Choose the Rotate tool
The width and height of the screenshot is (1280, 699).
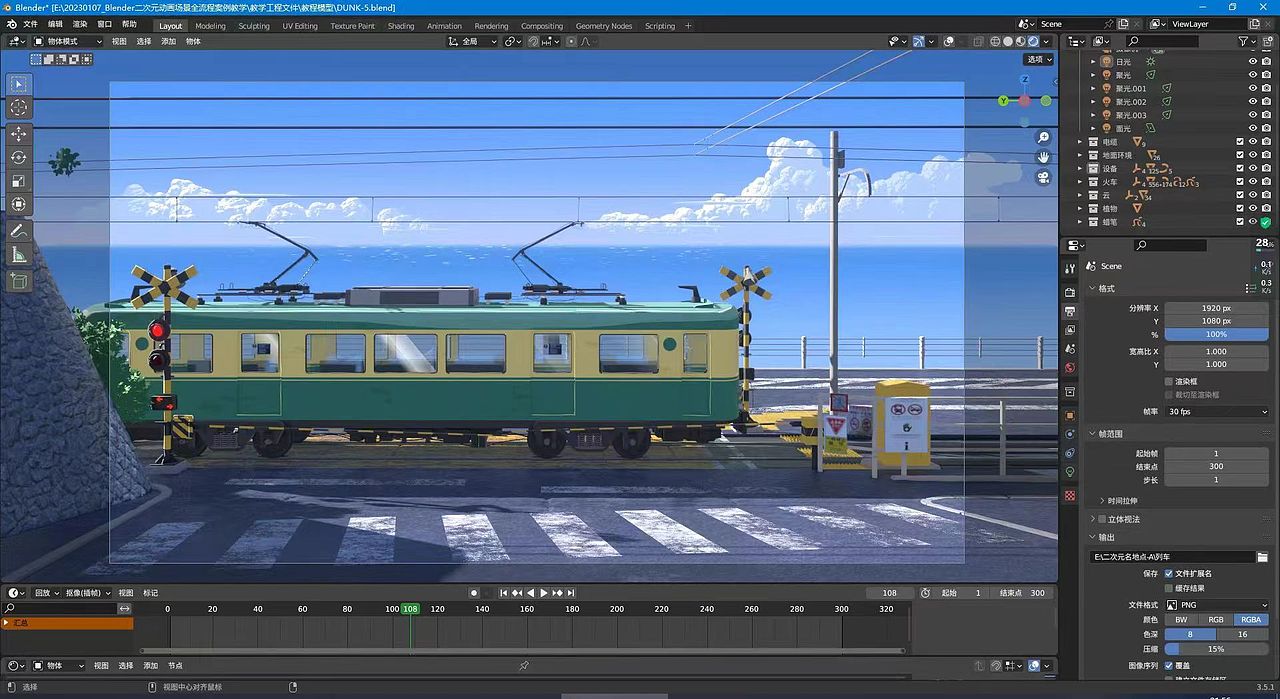[19, 157]
